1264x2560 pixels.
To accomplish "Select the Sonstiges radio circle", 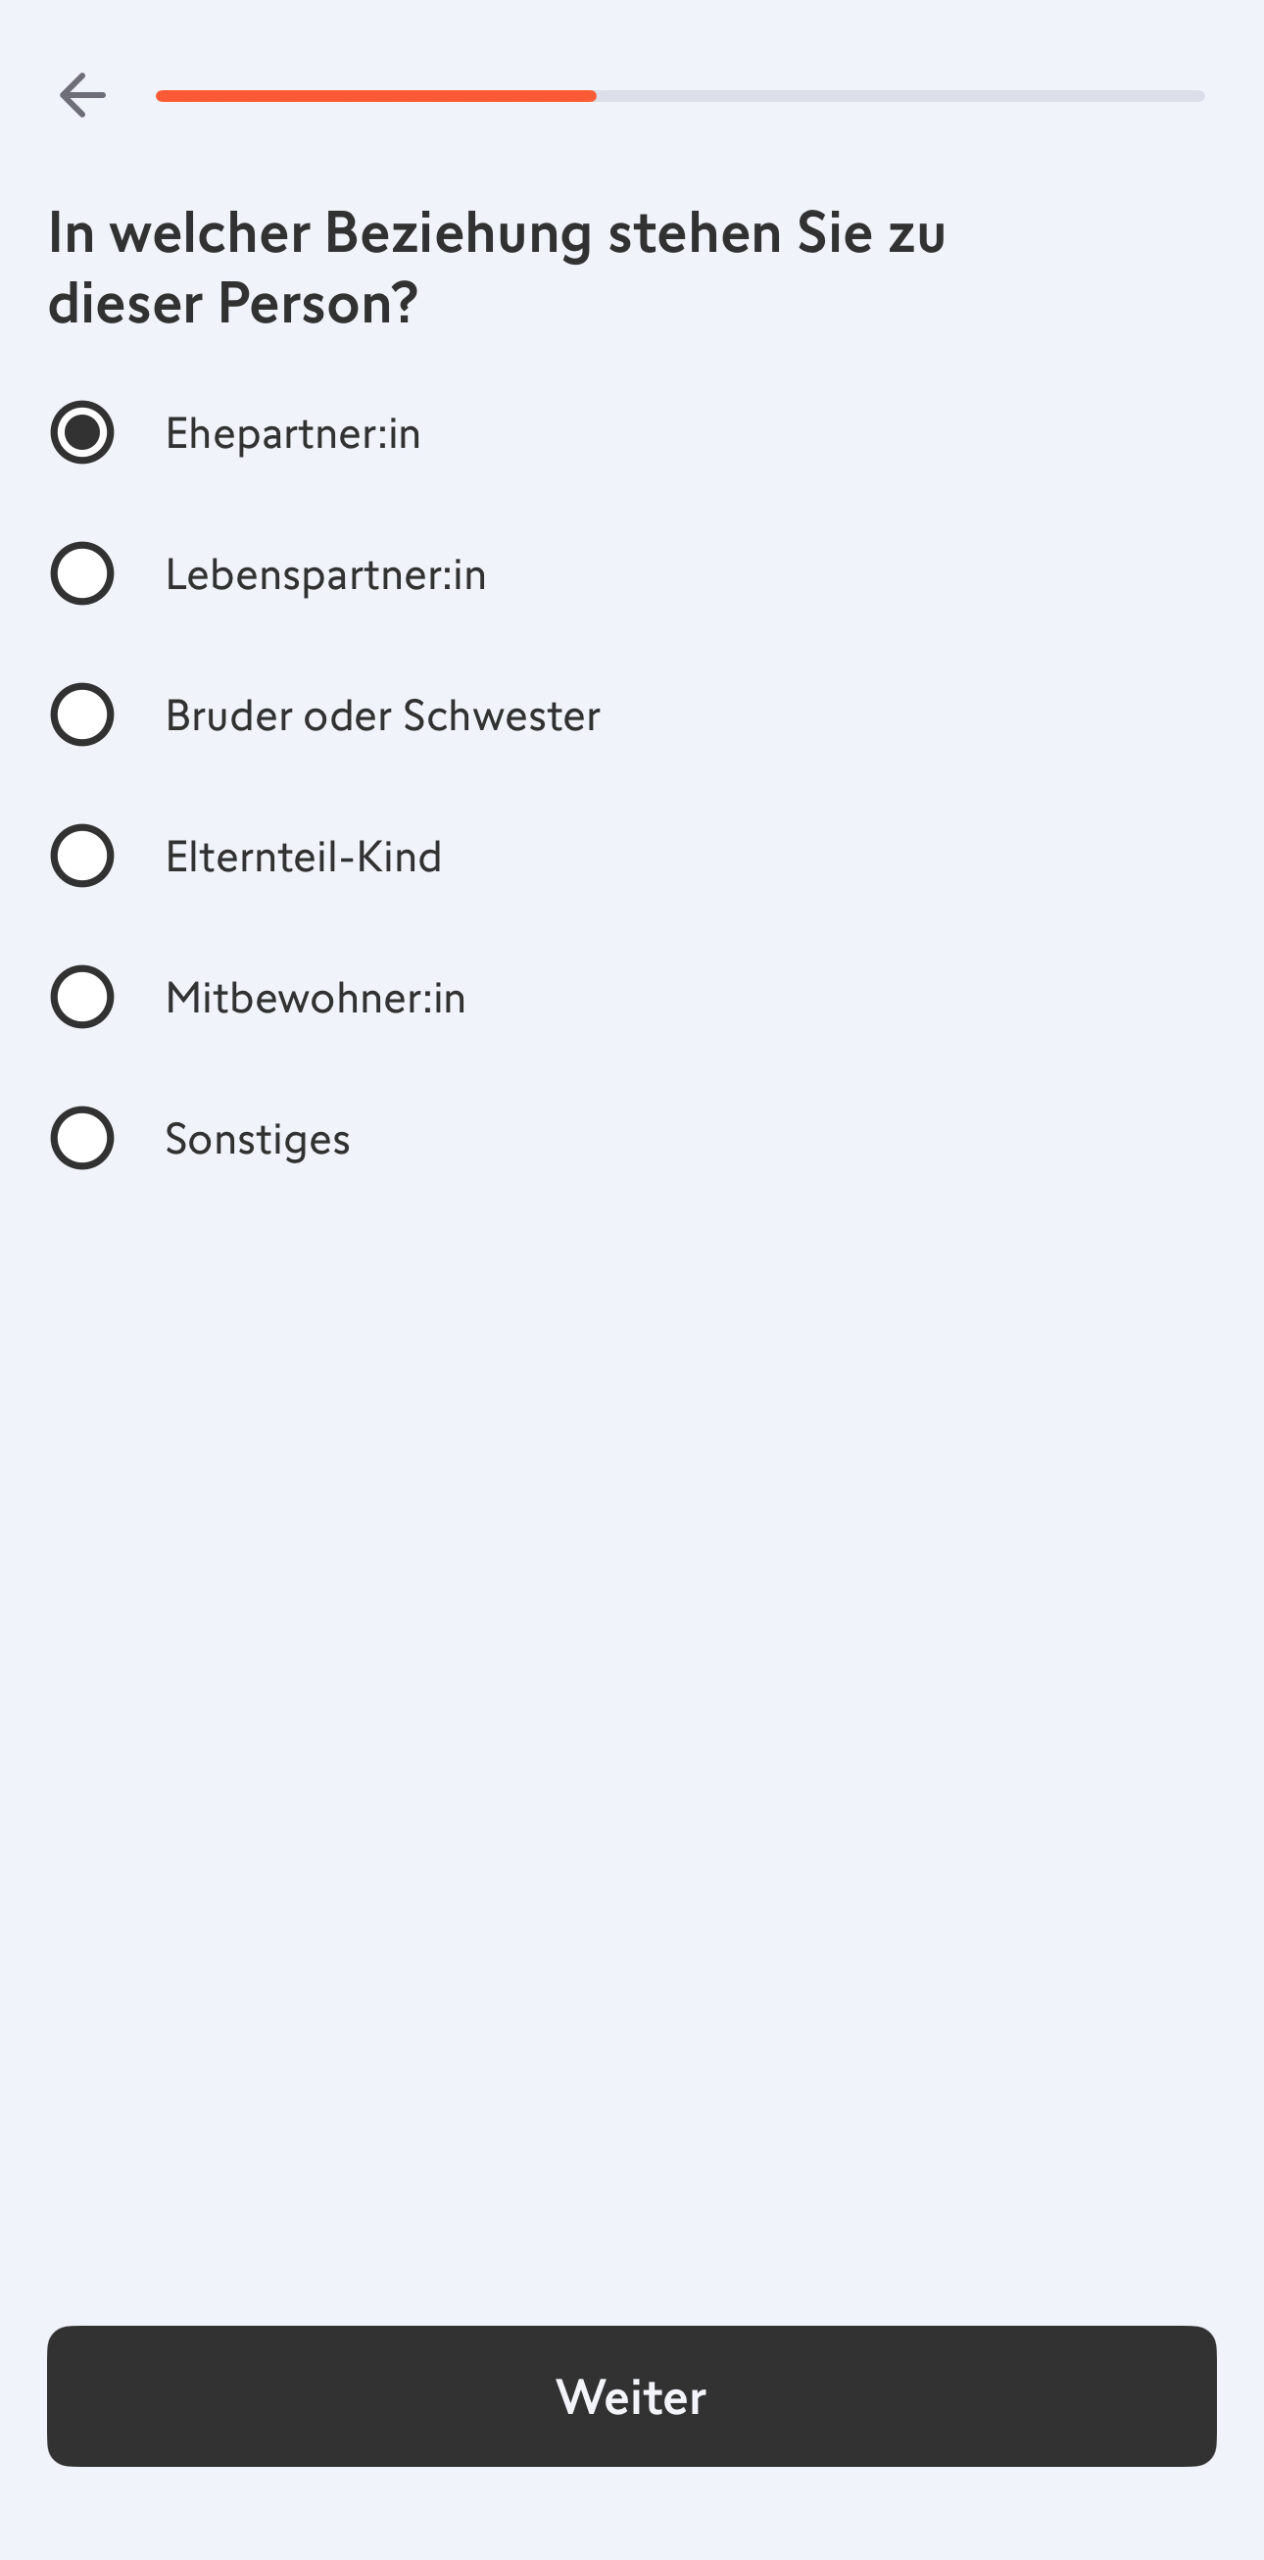I will click(x=82, y=1138).
